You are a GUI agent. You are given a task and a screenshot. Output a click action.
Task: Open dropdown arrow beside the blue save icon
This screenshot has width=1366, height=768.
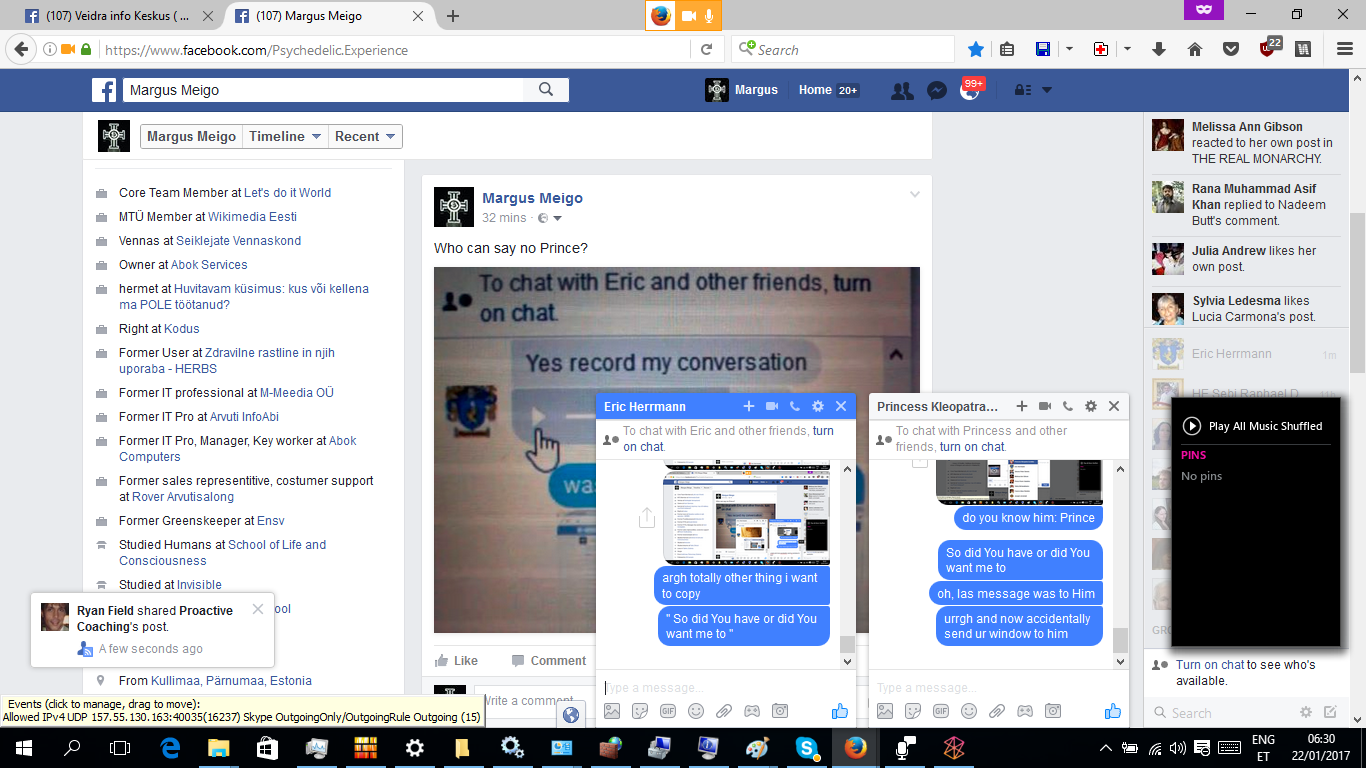pos(1069,49)
